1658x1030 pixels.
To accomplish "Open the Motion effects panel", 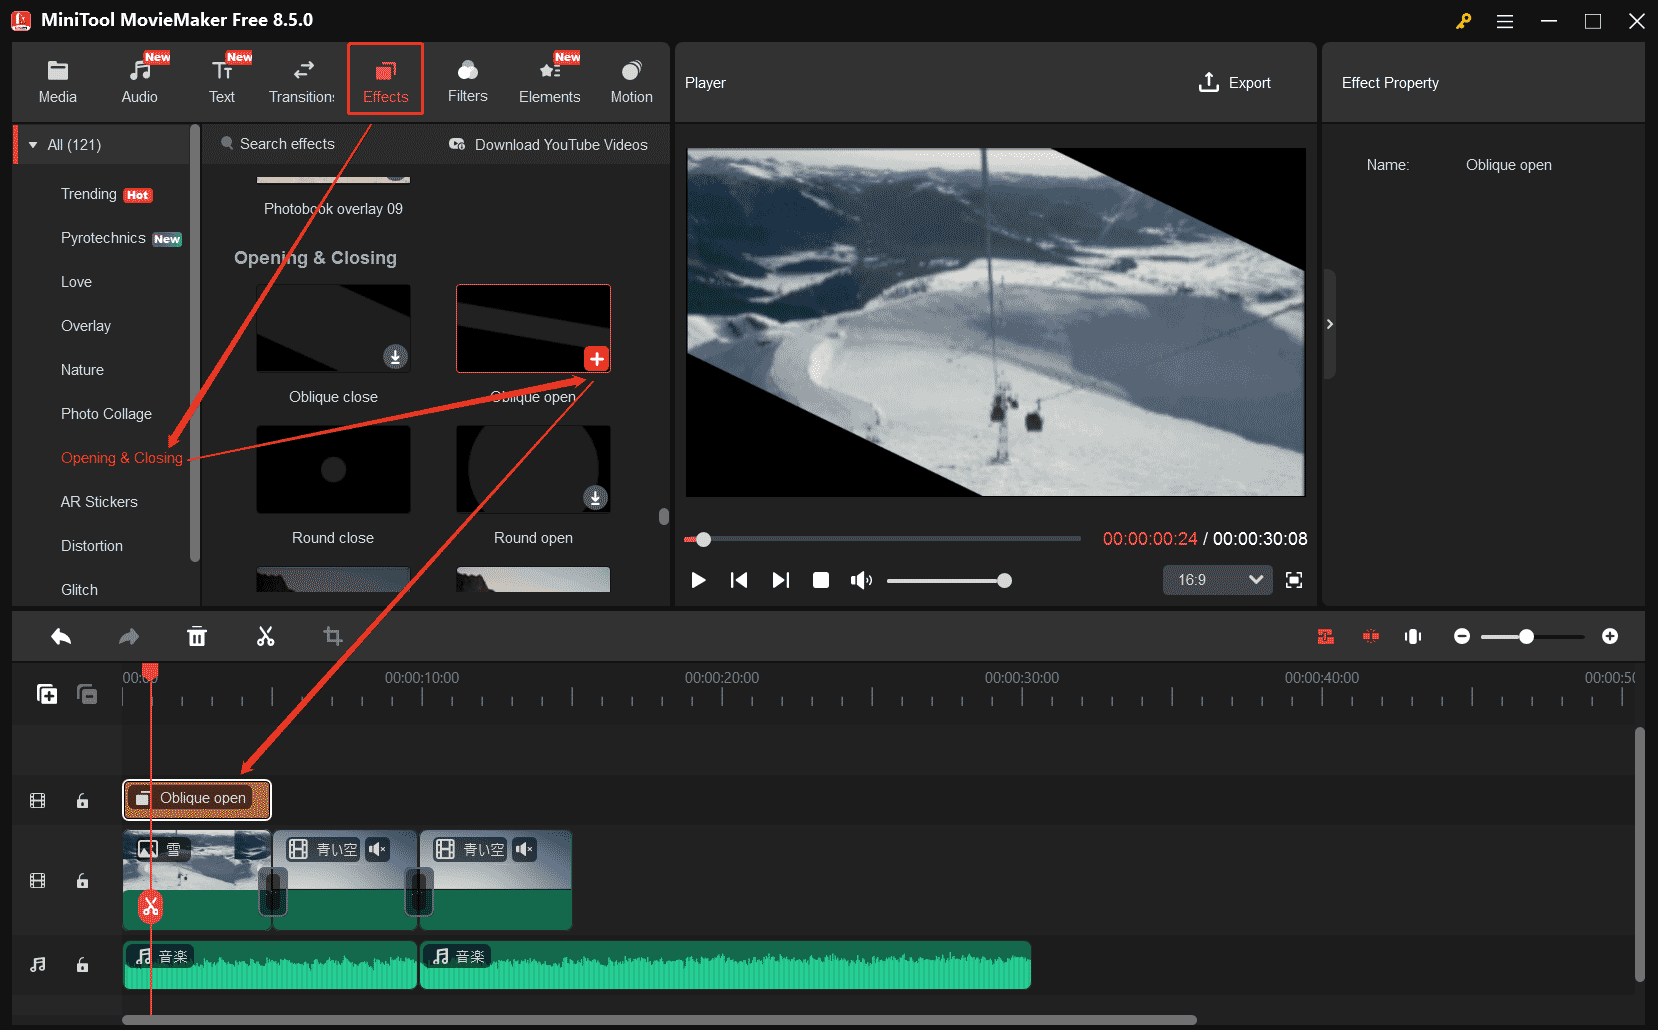I will [x=631, y=80].
